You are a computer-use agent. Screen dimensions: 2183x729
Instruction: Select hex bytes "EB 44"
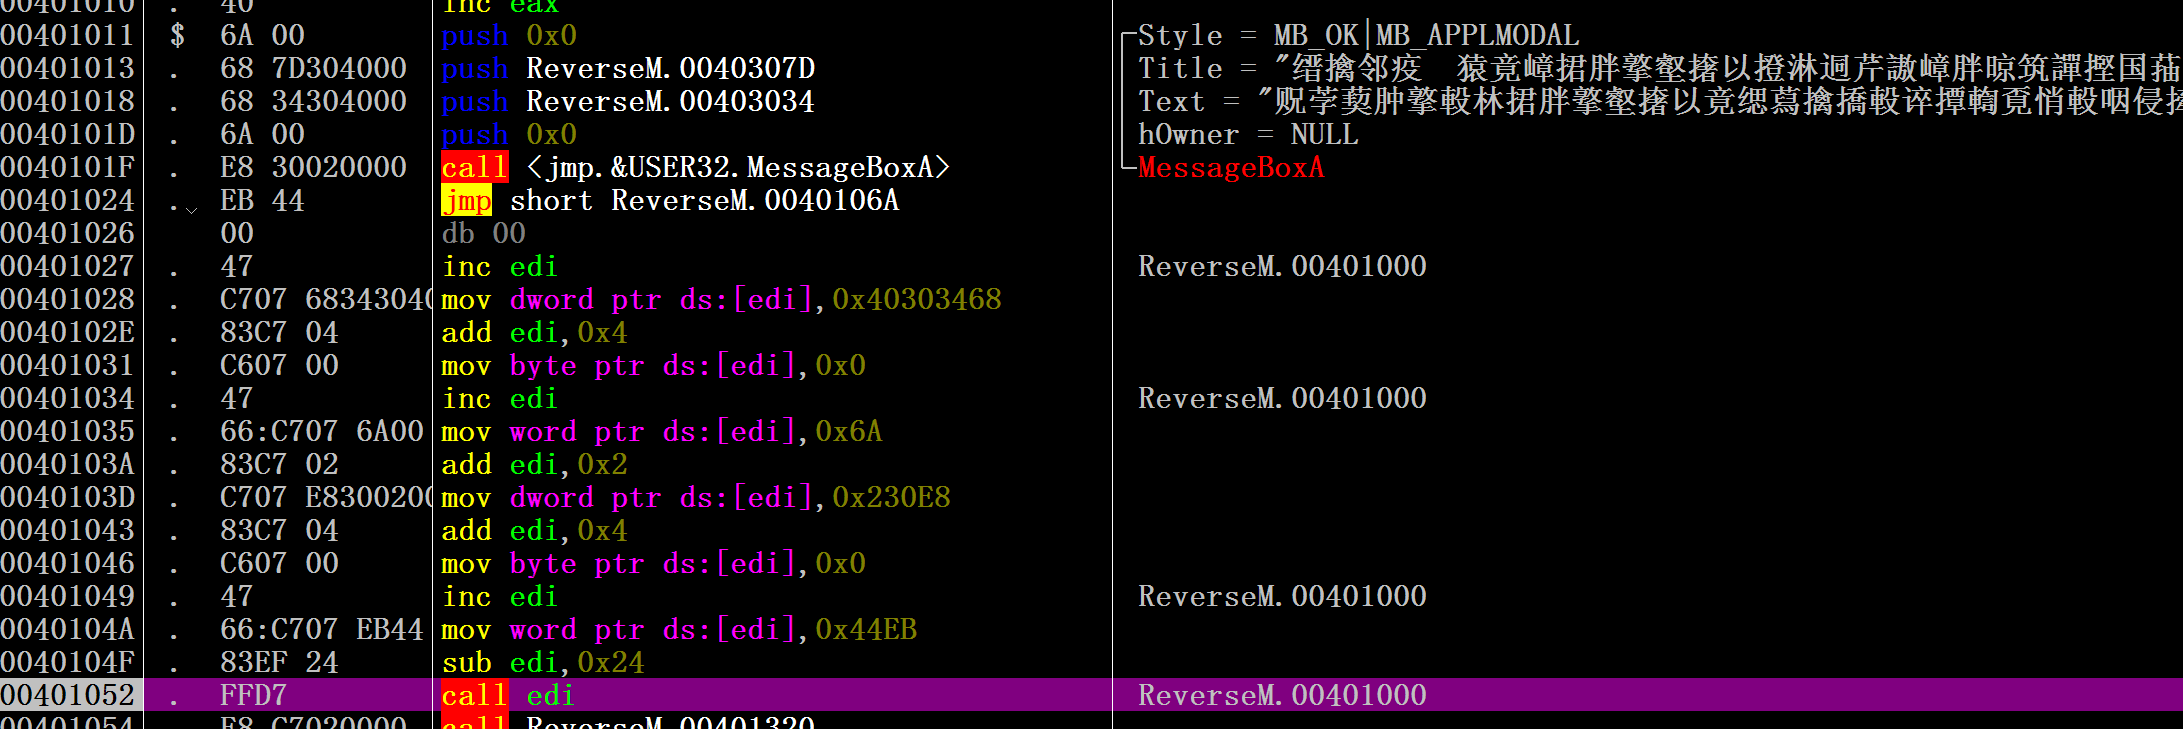coord(262,201)
